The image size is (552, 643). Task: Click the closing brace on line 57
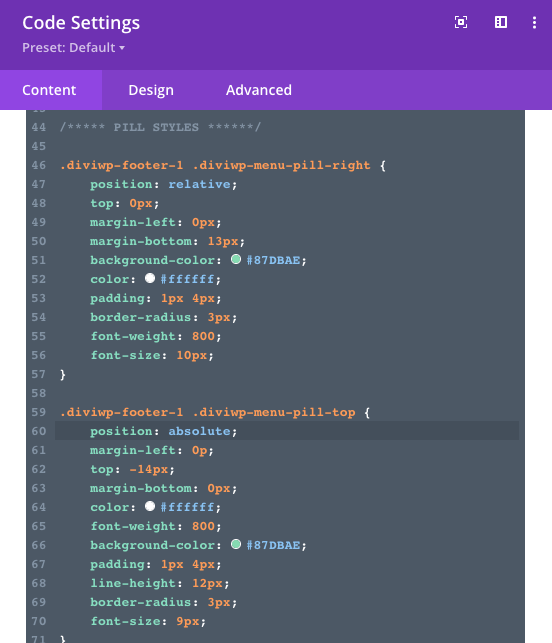point(63,374)
